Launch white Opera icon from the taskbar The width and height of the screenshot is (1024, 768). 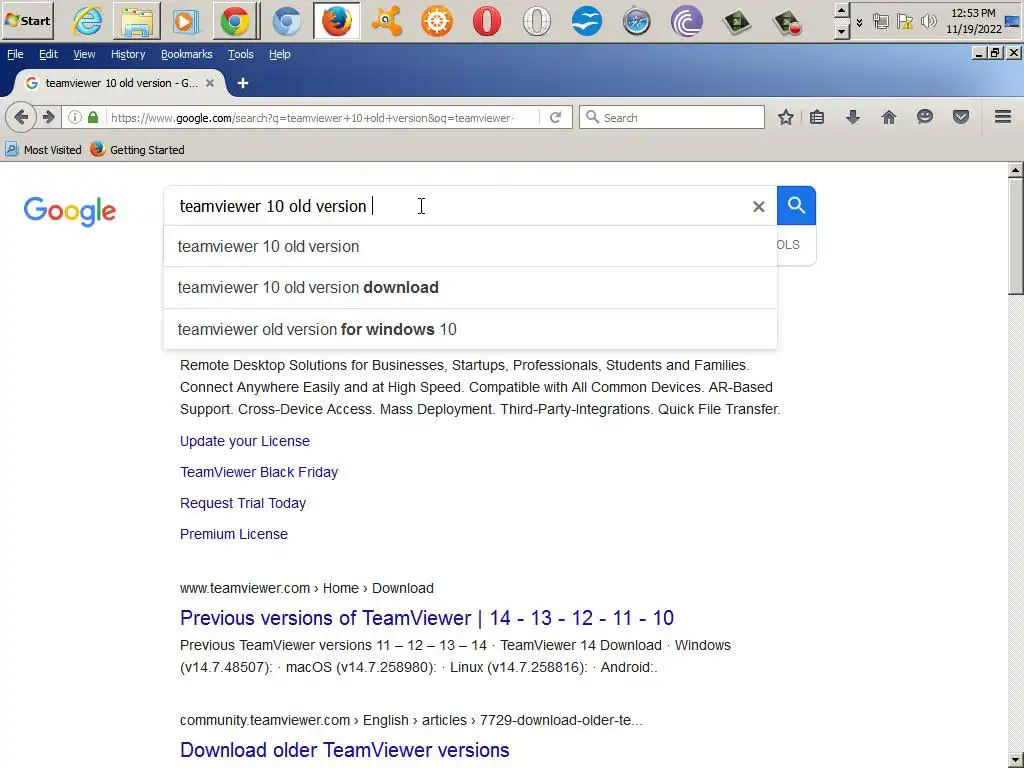536,21
